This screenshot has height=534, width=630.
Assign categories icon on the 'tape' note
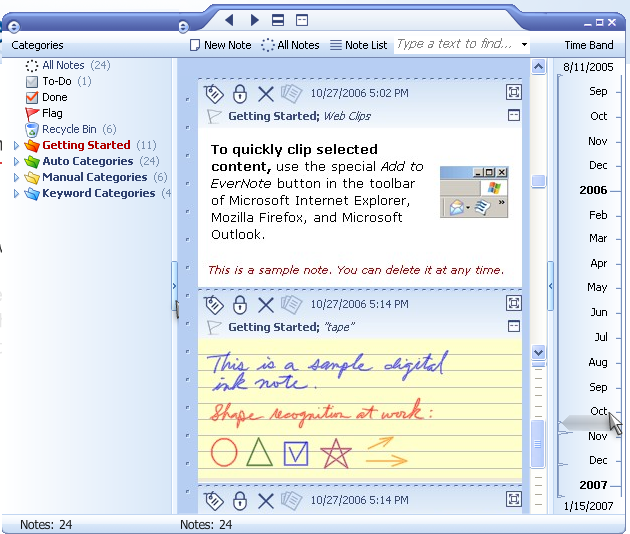213,305
